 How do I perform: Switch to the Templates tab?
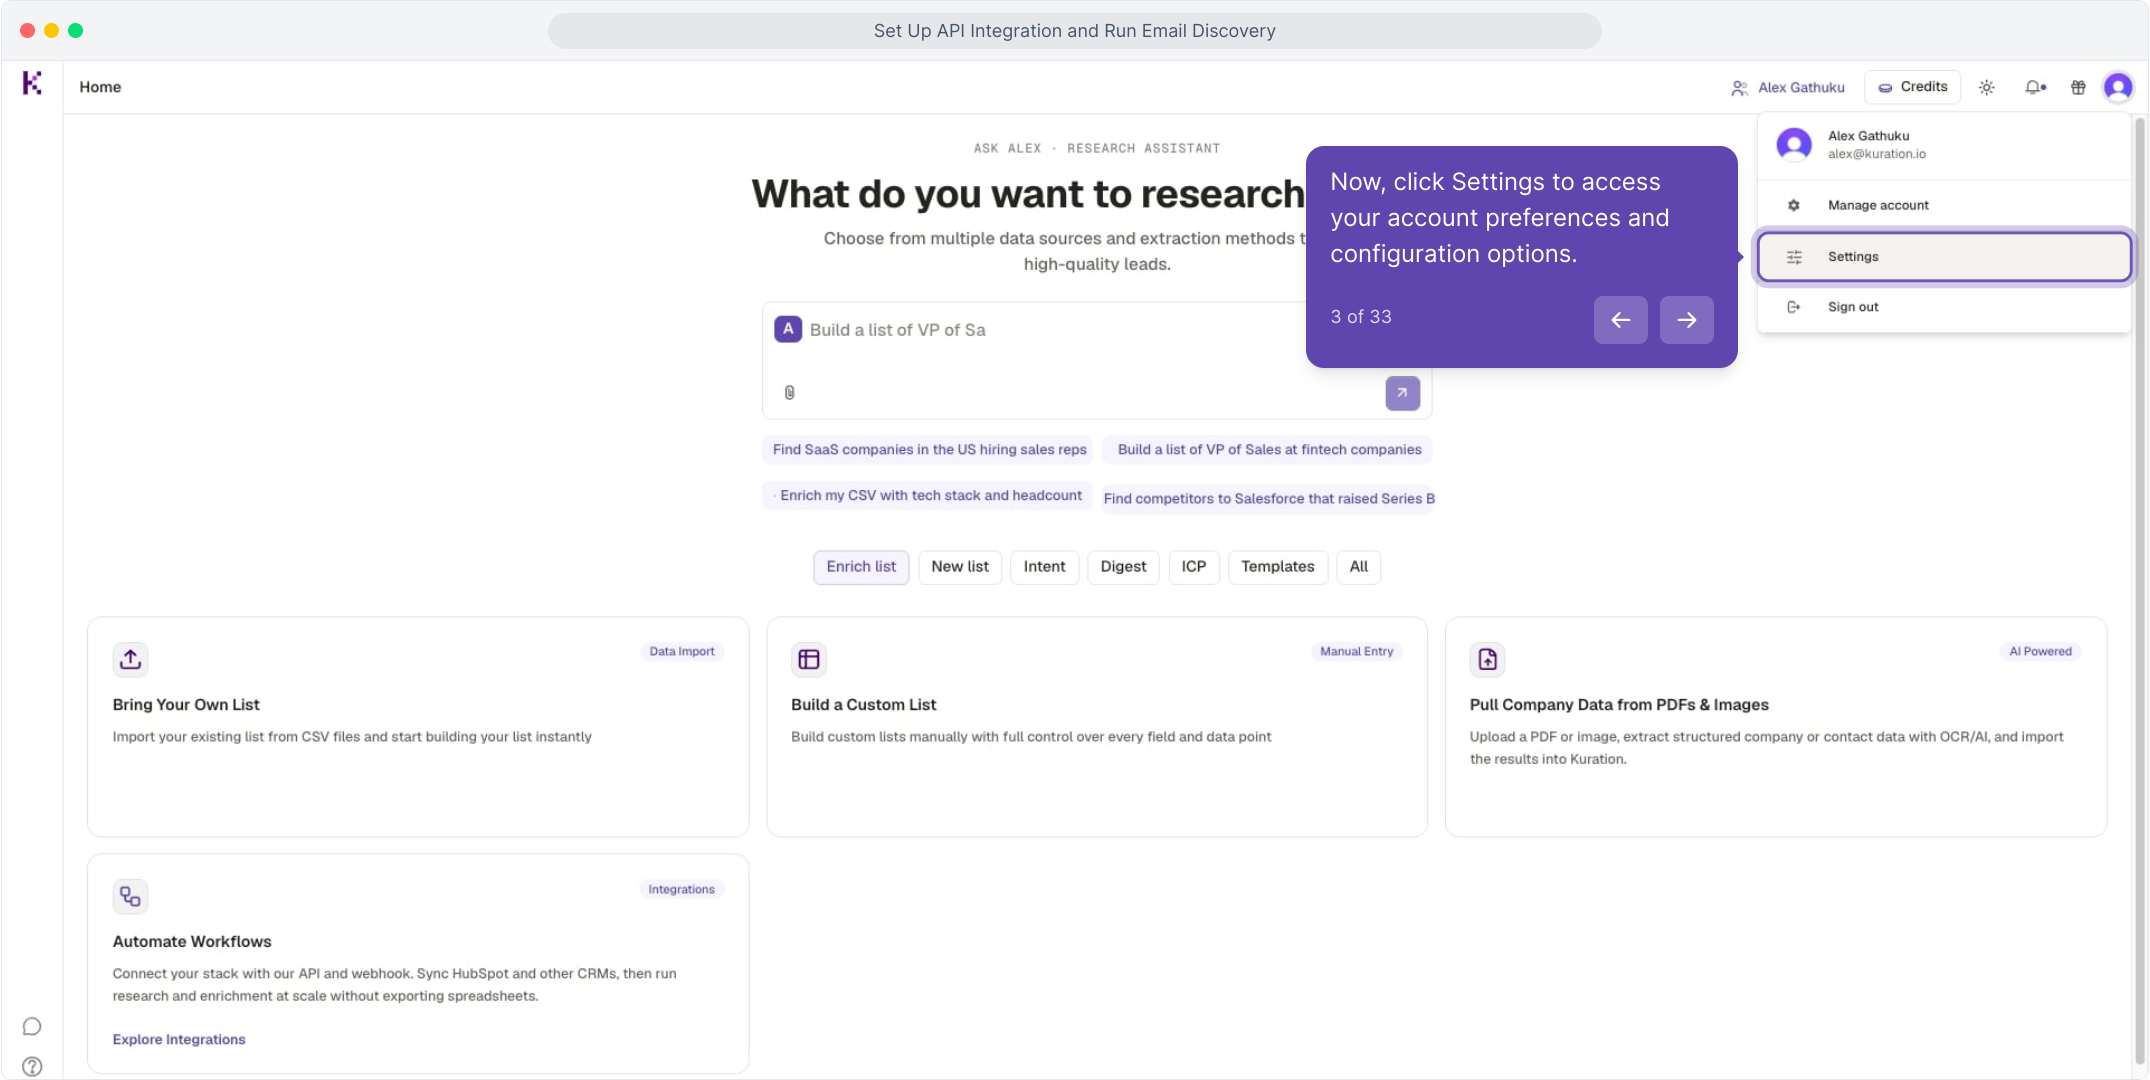pos(1277,567)
